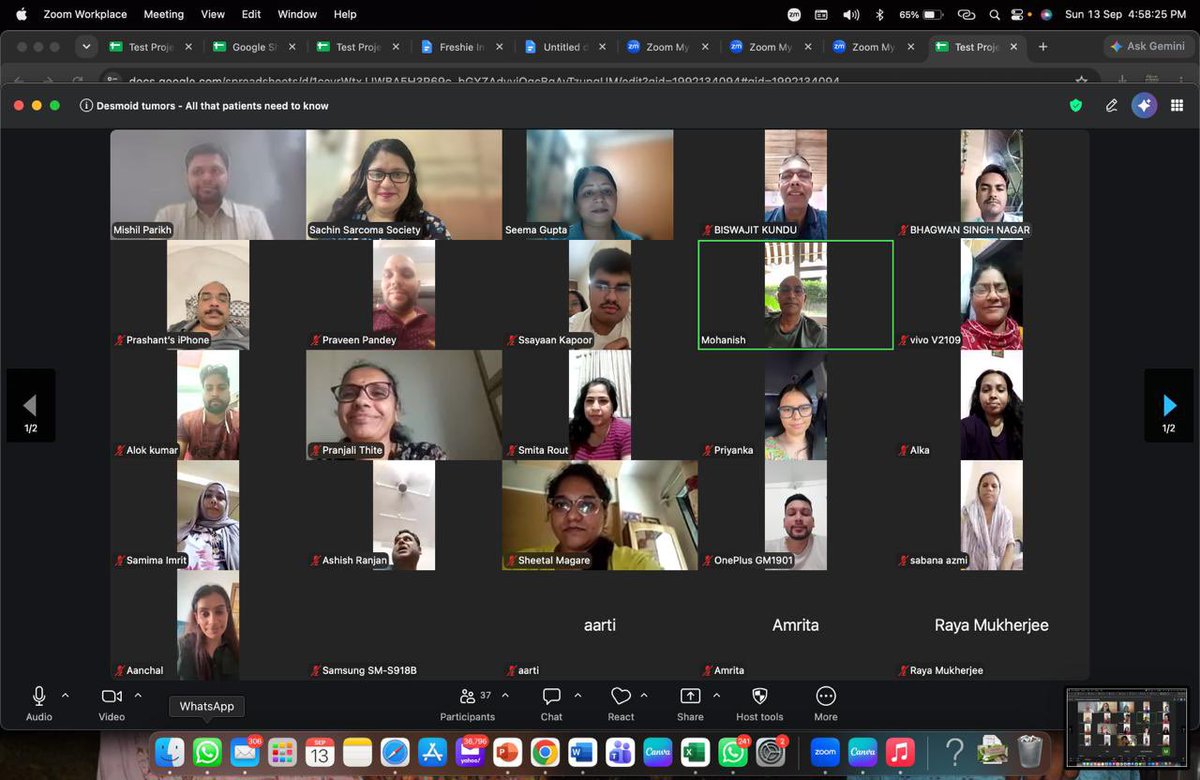
Task: Click the green encryption shield icon
Action: pos(1076,105)
